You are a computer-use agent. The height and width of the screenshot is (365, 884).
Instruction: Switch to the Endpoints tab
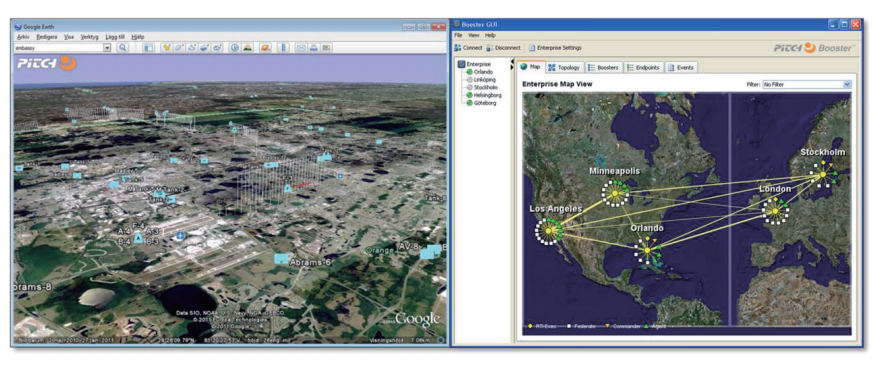coord(643,67)
